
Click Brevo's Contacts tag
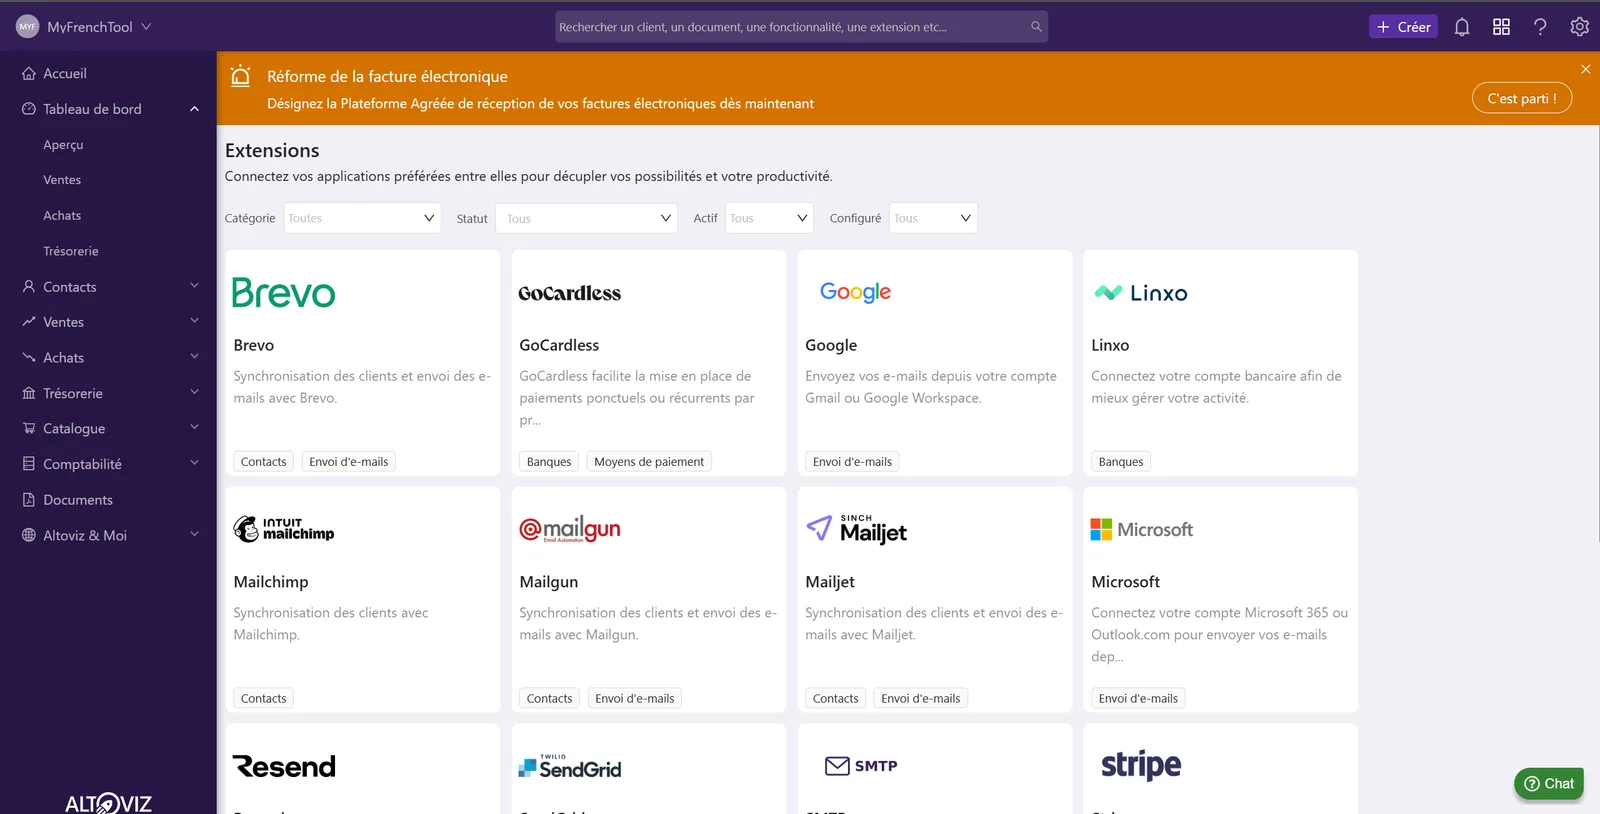tap(263, 461)
